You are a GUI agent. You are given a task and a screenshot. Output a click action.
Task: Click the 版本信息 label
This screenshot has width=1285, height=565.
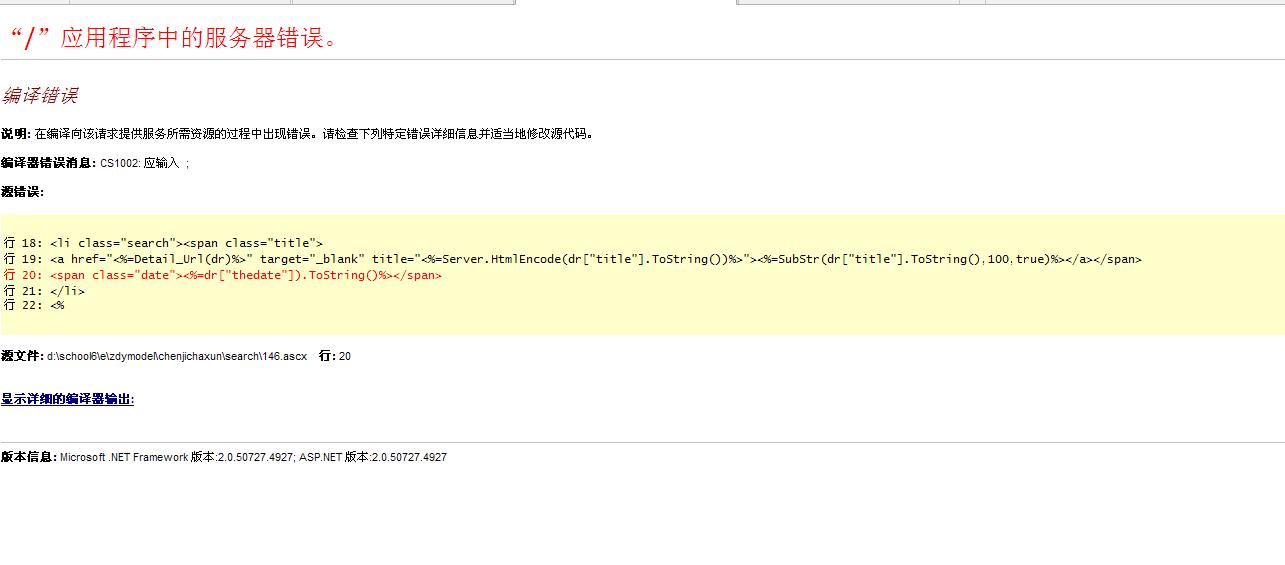coord(29,457)
